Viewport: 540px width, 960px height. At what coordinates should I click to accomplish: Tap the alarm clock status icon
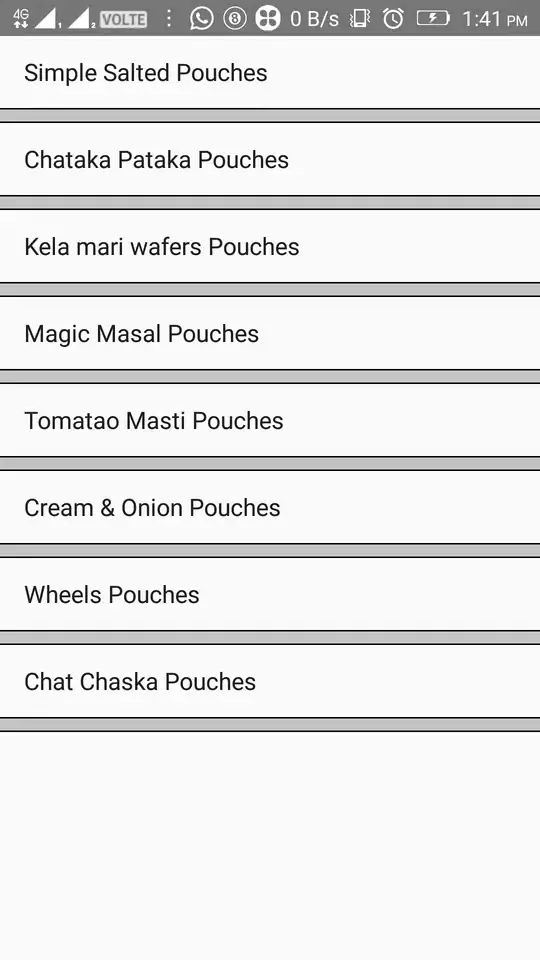click(393, 18)
